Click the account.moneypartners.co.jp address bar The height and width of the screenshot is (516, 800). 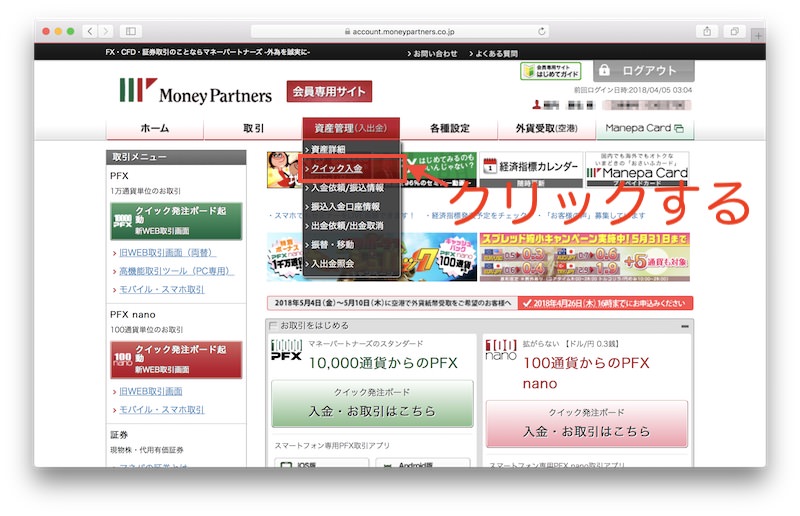[x=399, y=31]
